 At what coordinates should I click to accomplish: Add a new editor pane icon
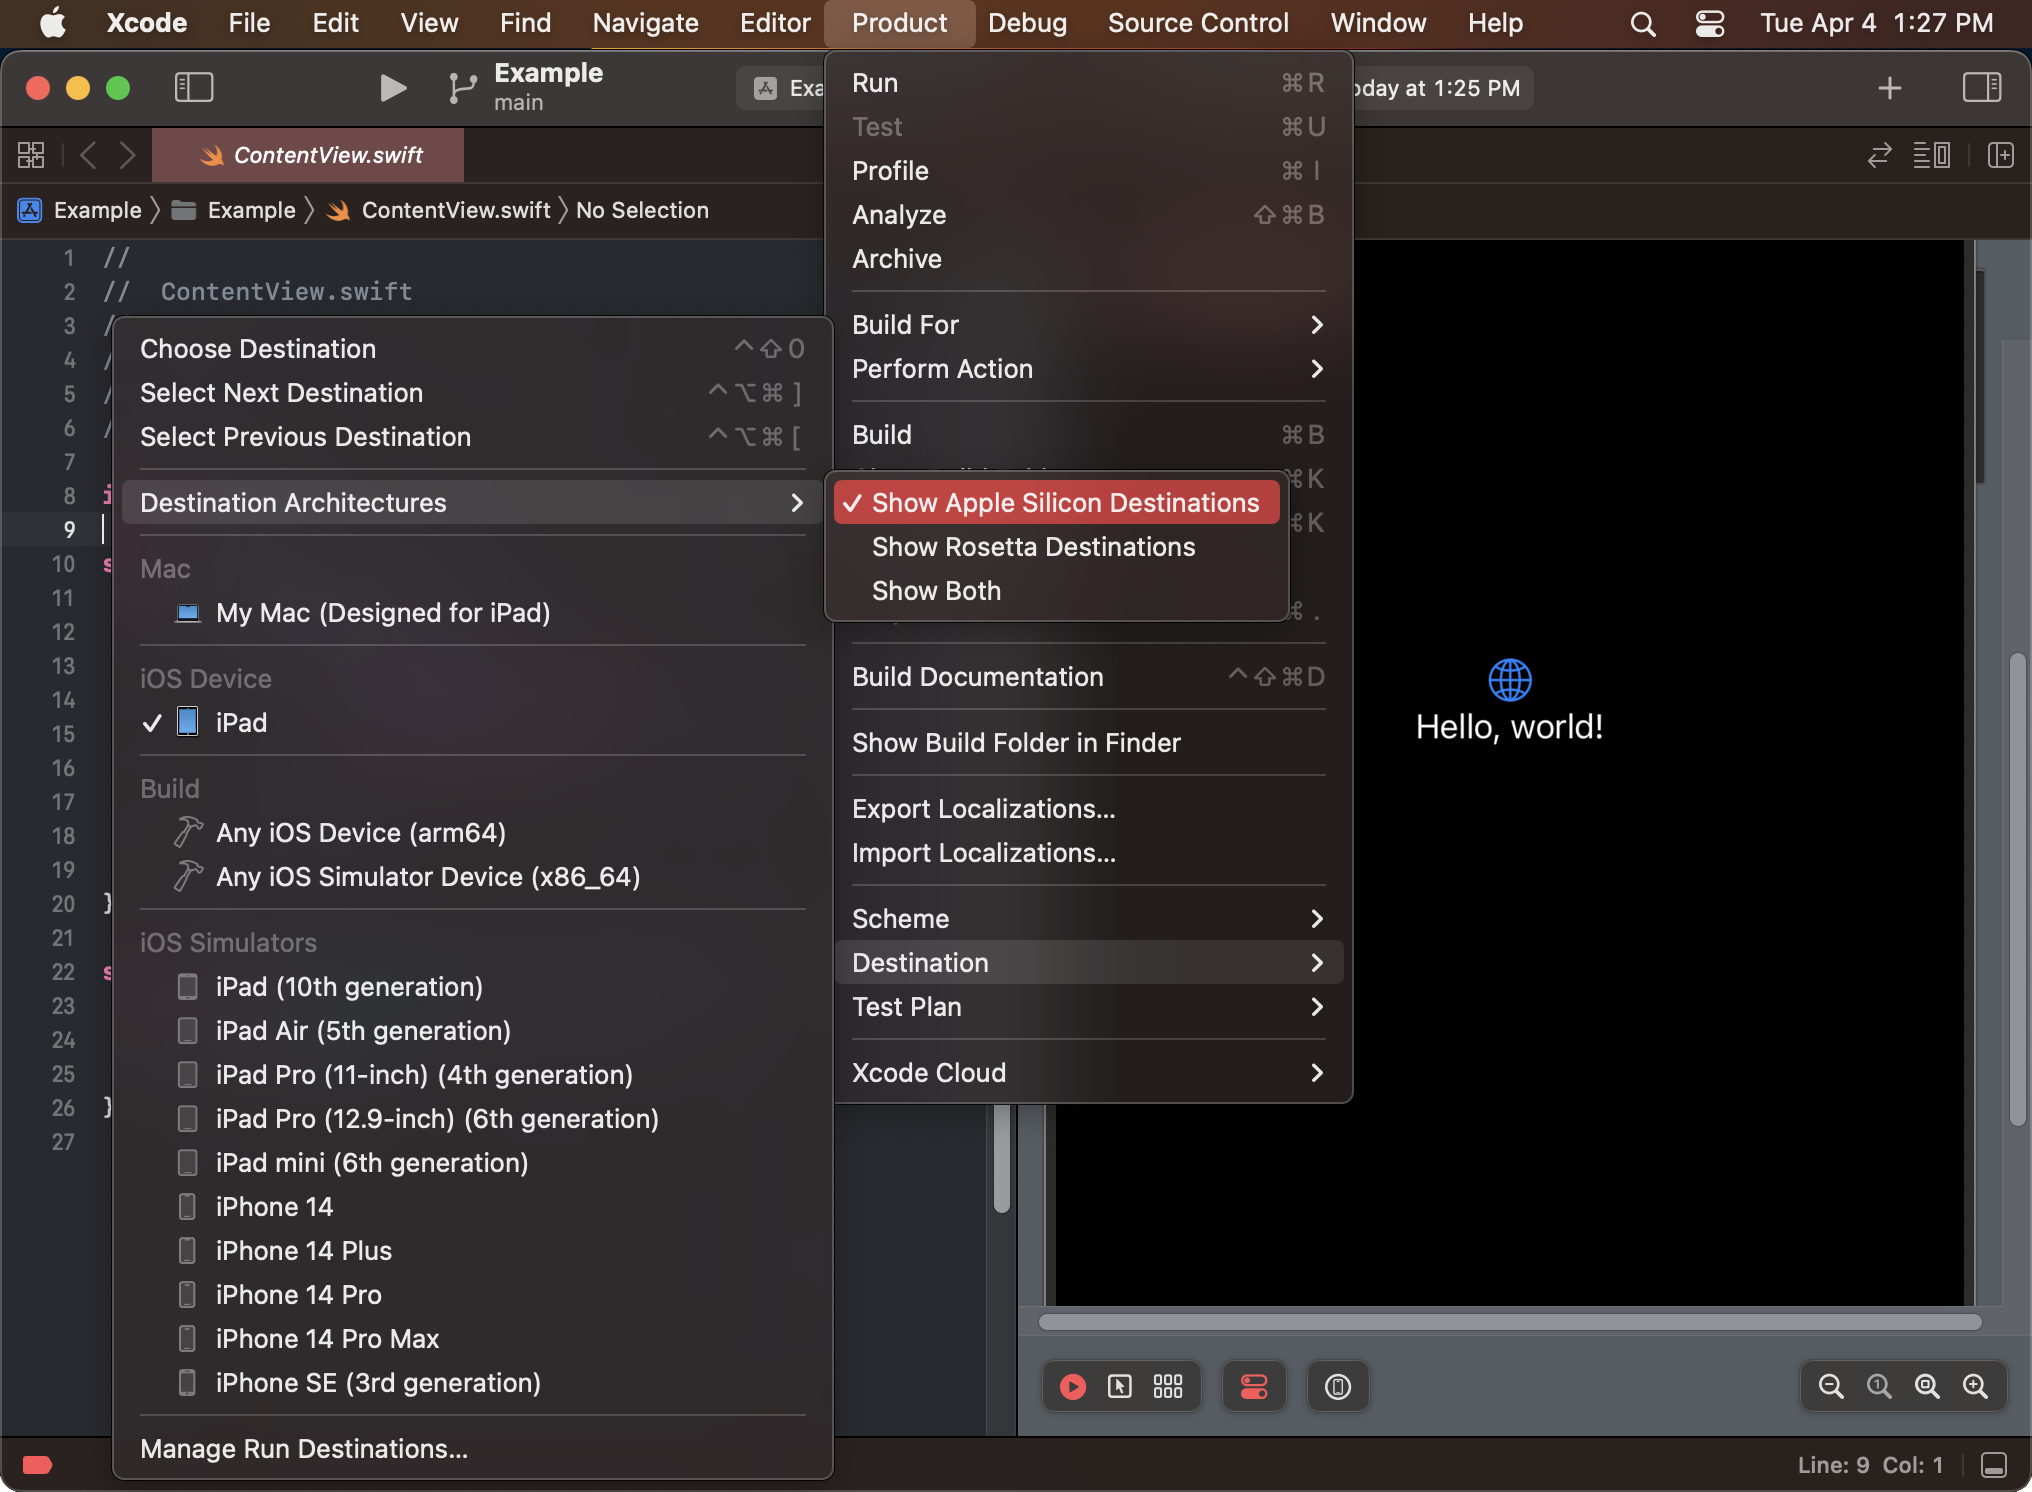[x=2000, y=155]
